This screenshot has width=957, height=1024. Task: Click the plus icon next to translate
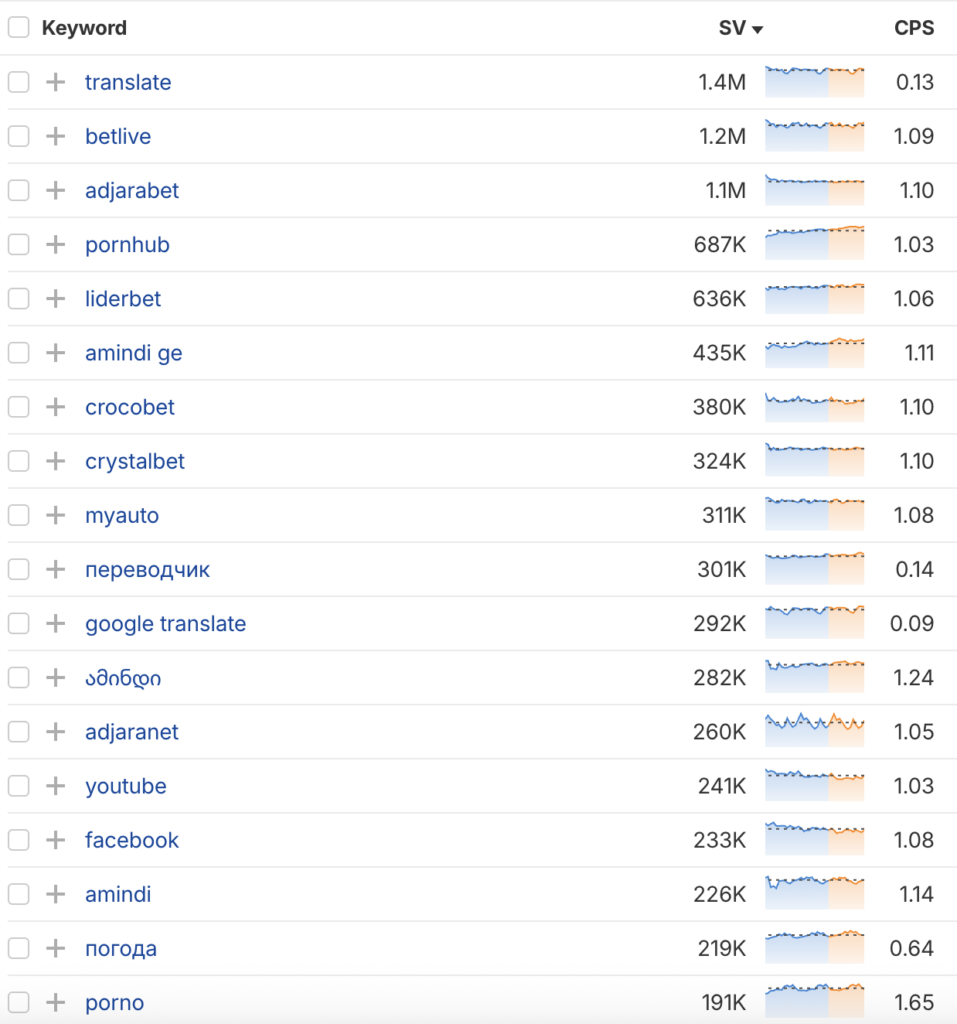(56, 82)
